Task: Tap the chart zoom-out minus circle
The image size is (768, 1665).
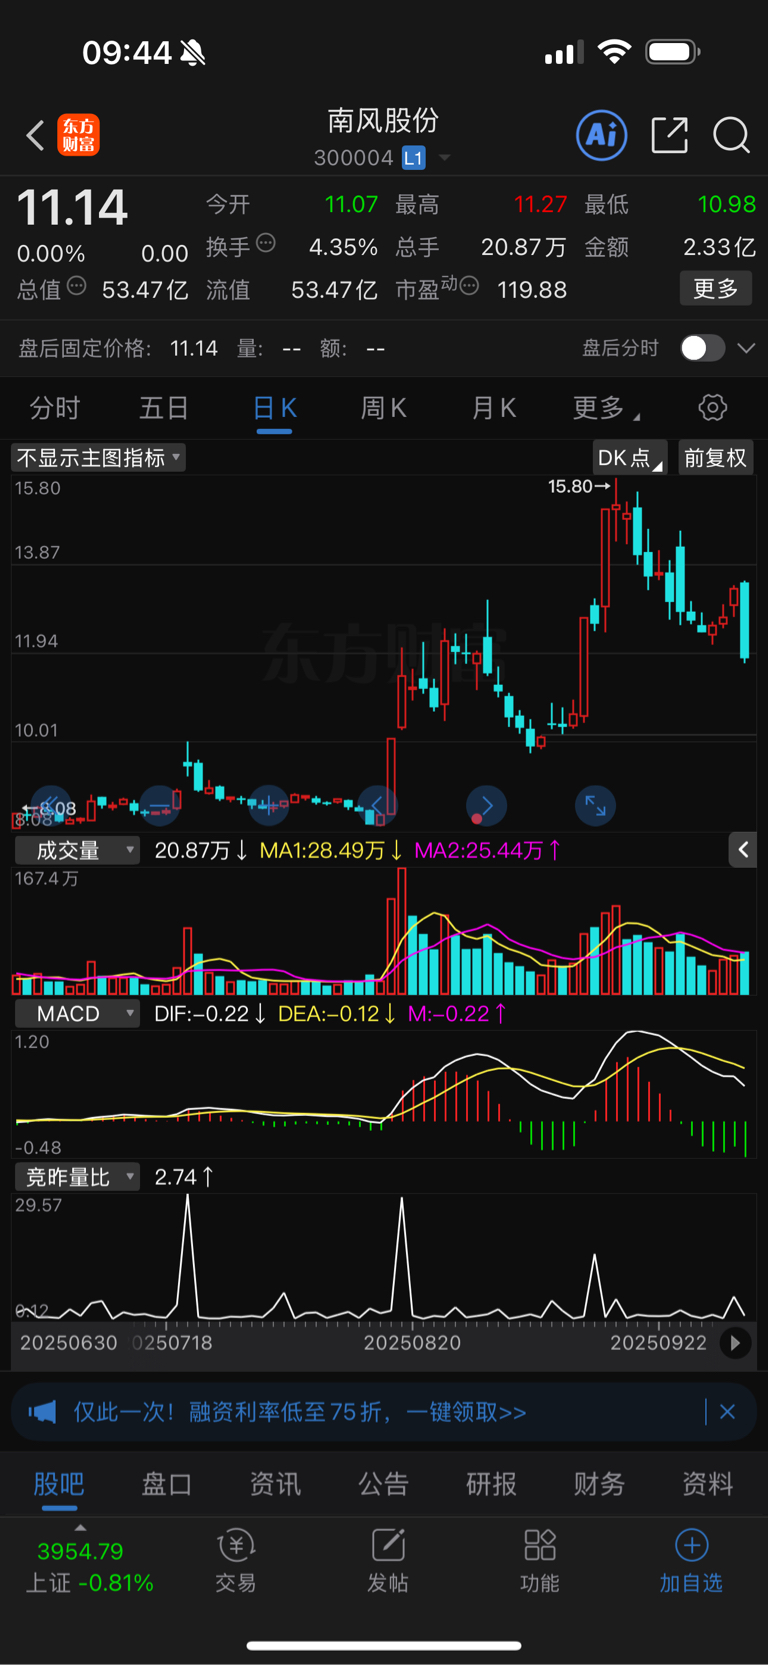Action: pos(160,805)
